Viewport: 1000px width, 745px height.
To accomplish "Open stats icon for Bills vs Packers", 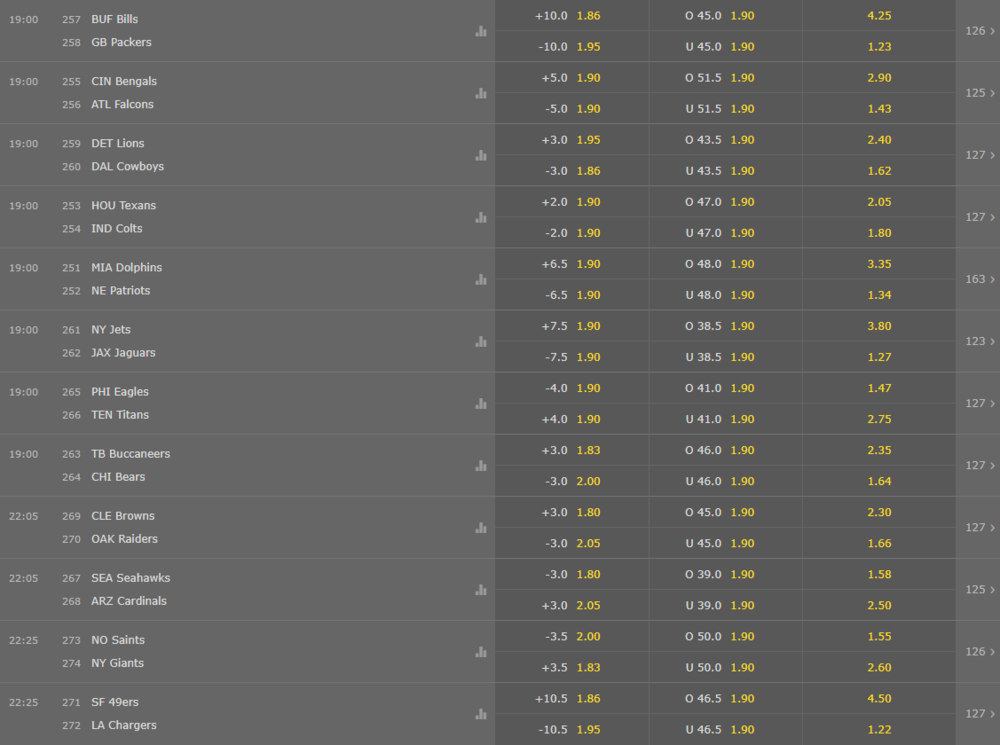I will click(x=481, y=31).
